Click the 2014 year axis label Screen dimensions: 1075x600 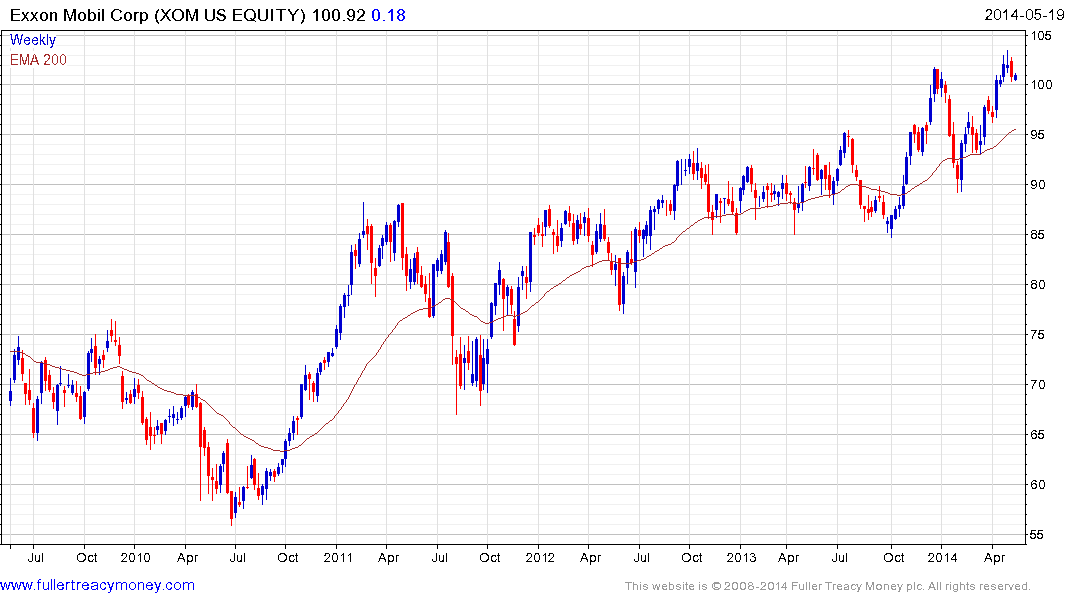[943, 557]
